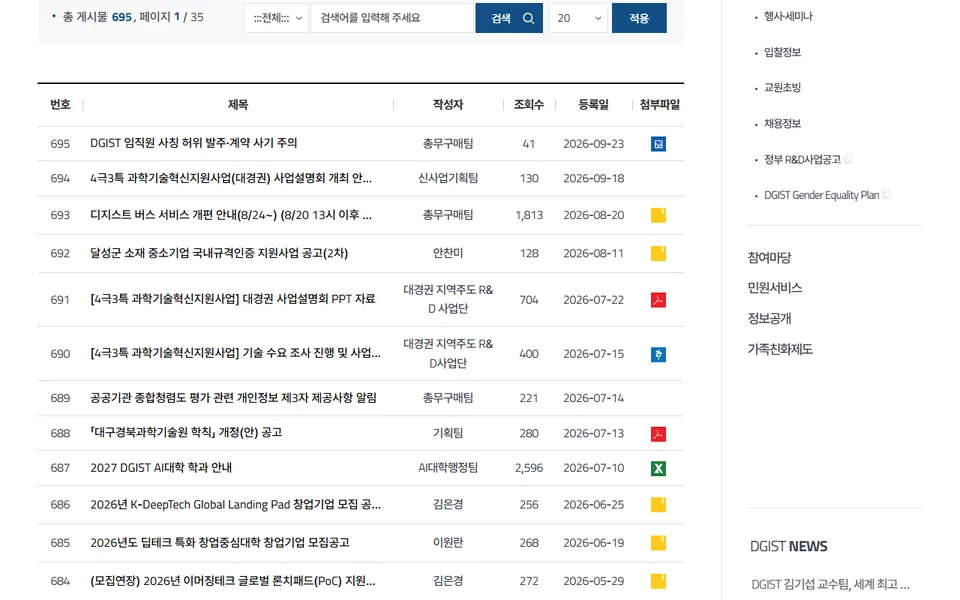
Task: Click author 신사업기획팀 in row 694
Action: (448, 178)
